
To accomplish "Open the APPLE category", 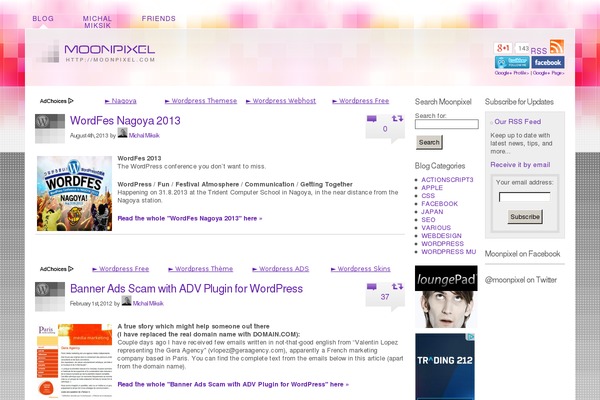I will [432, 188].
